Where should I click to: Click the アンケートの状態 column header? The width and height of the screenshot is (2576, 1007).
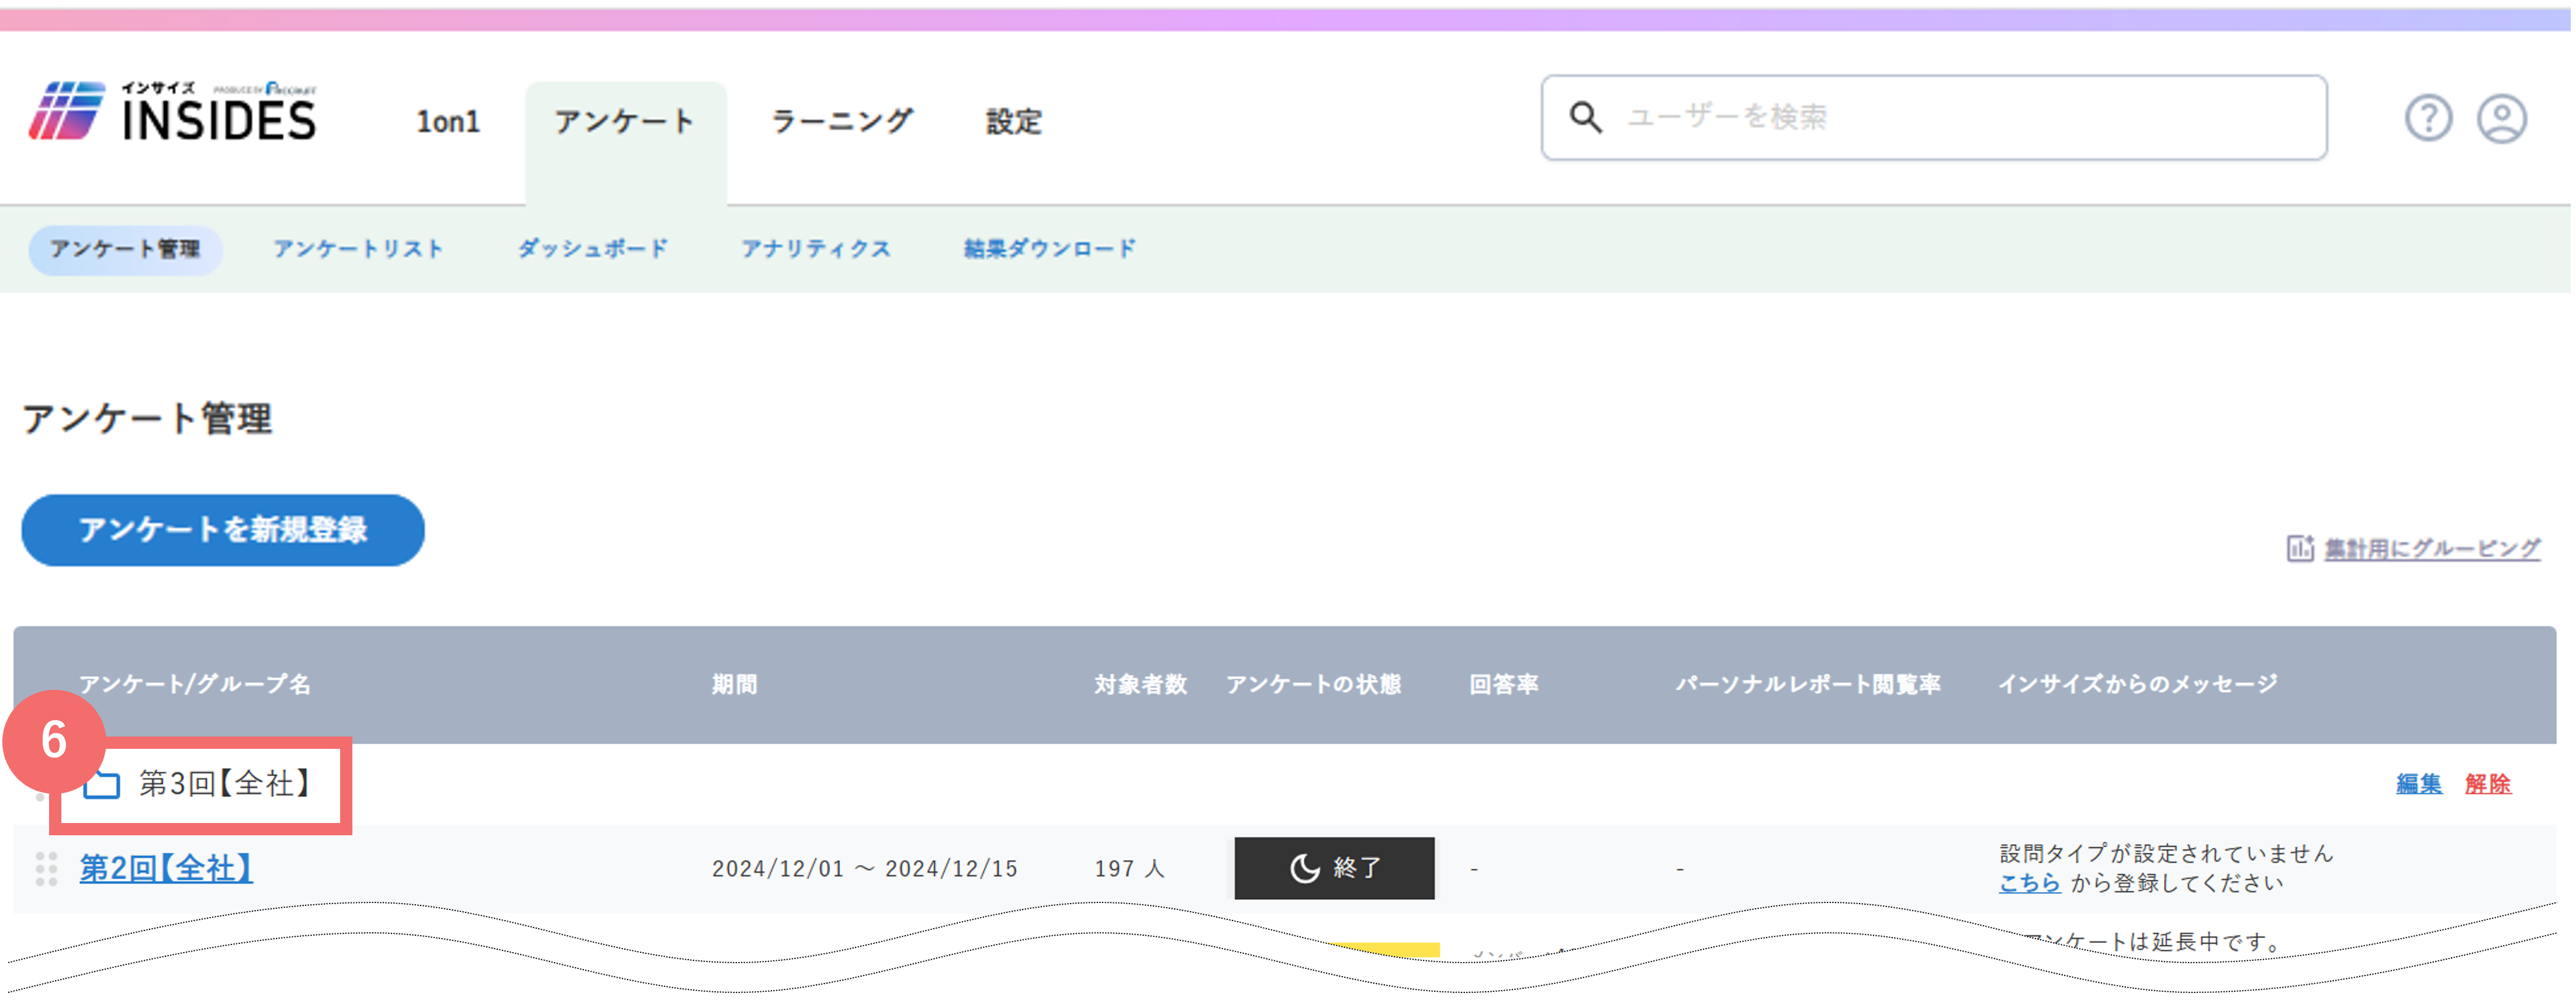[1314, 685]
